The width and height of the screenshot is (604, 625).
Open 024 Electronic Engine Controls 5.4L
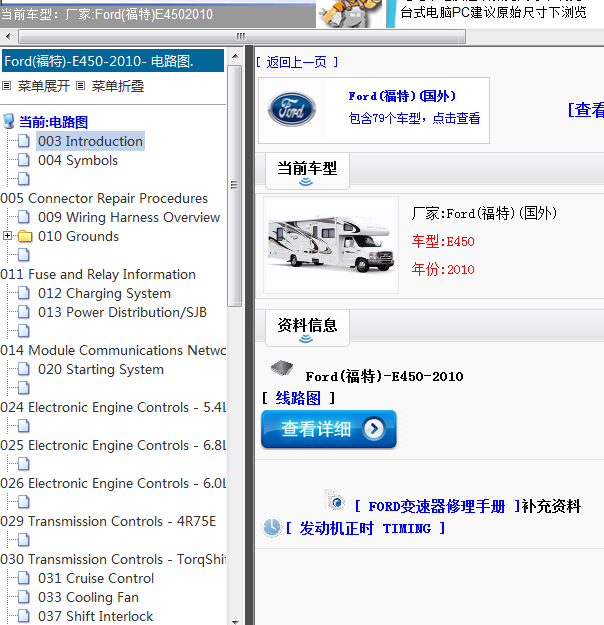click(x=113, y=407)
